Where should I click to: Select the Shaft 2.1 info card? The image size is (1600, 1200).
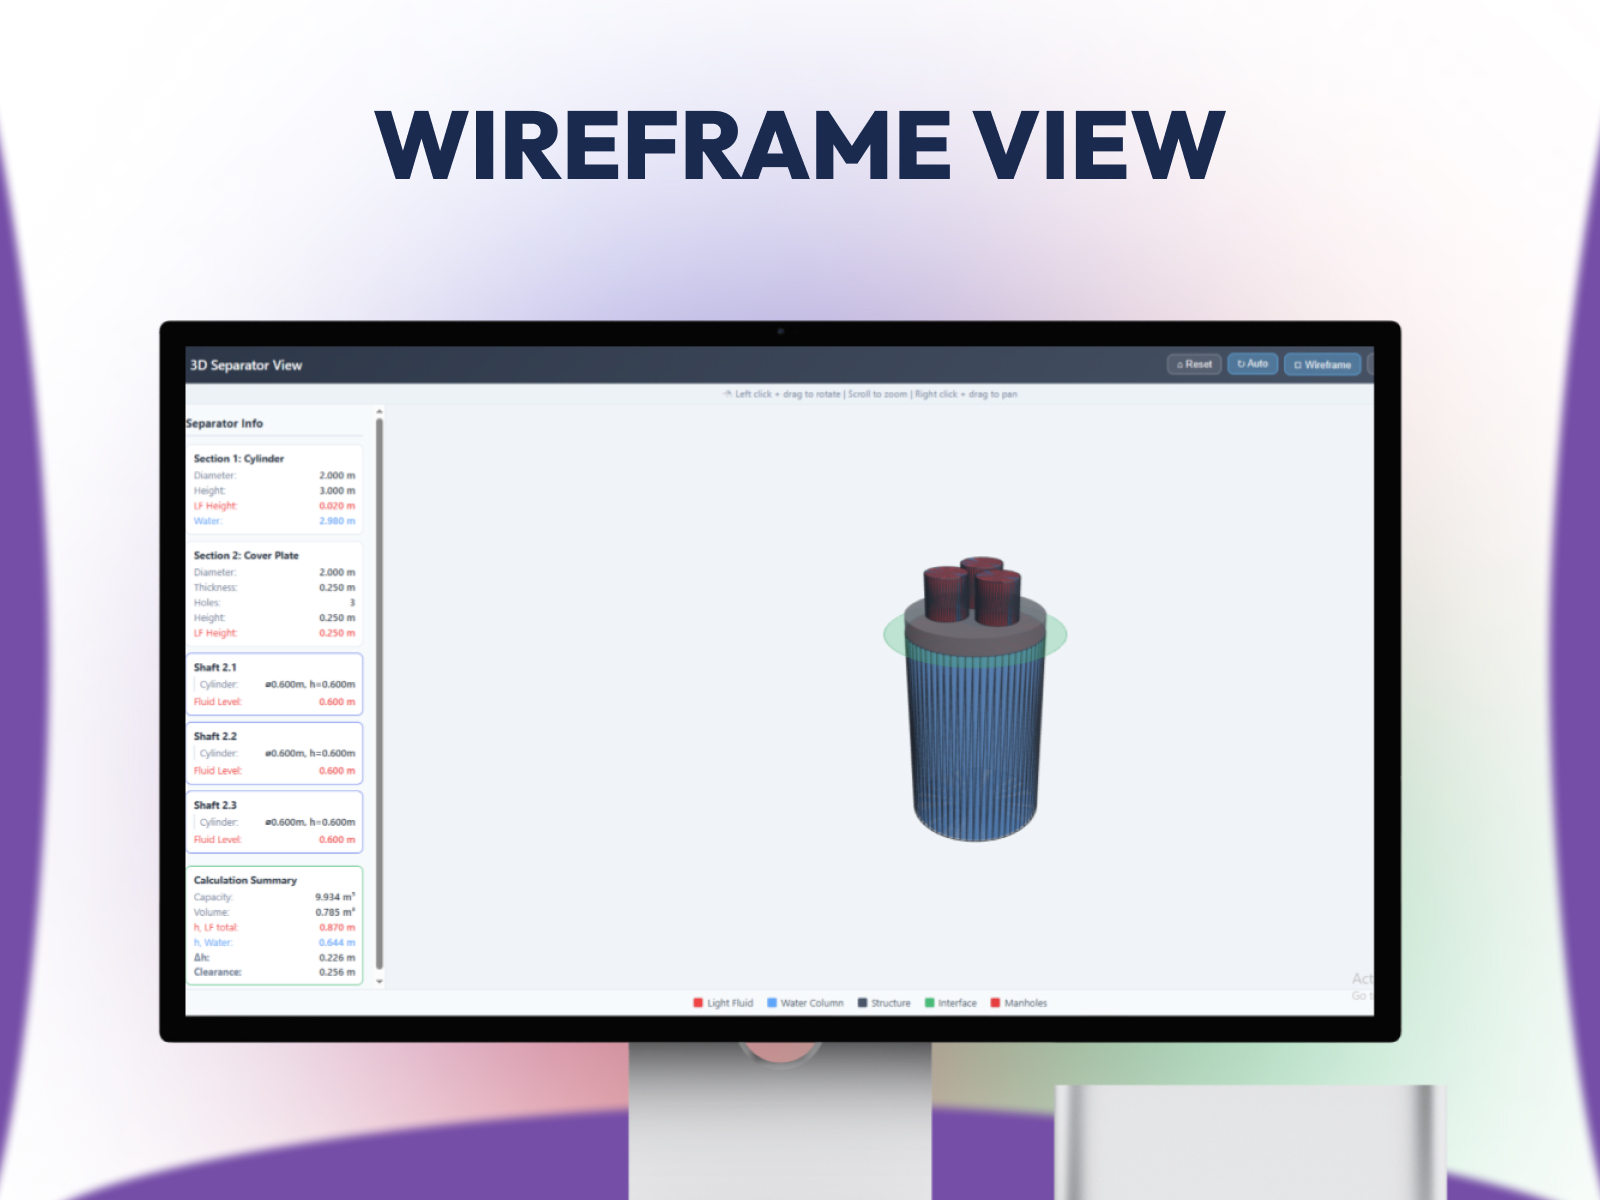point(274,684)
